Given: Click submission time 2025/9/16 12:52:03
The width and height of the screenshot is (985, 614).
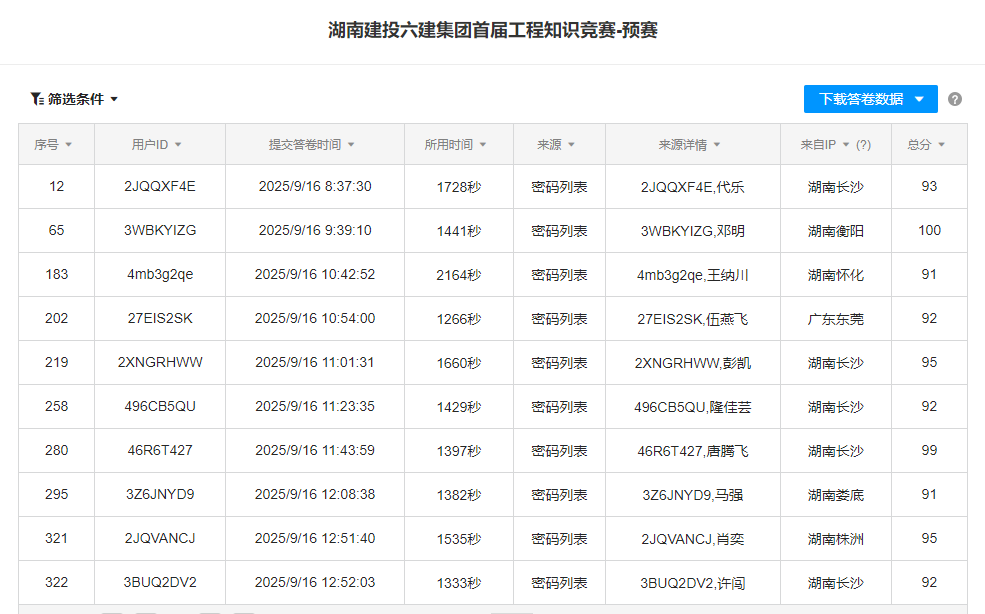Looking at the screenshot, I should click(315, 583).
